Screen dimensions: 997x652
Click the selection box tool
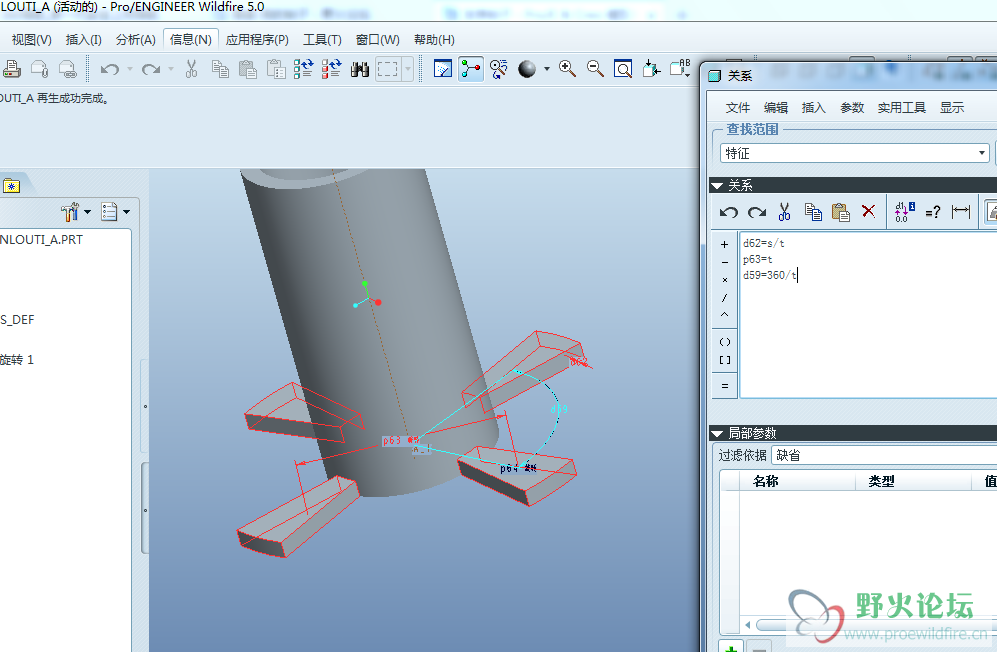pyautogui.click(x=388, y=69)
